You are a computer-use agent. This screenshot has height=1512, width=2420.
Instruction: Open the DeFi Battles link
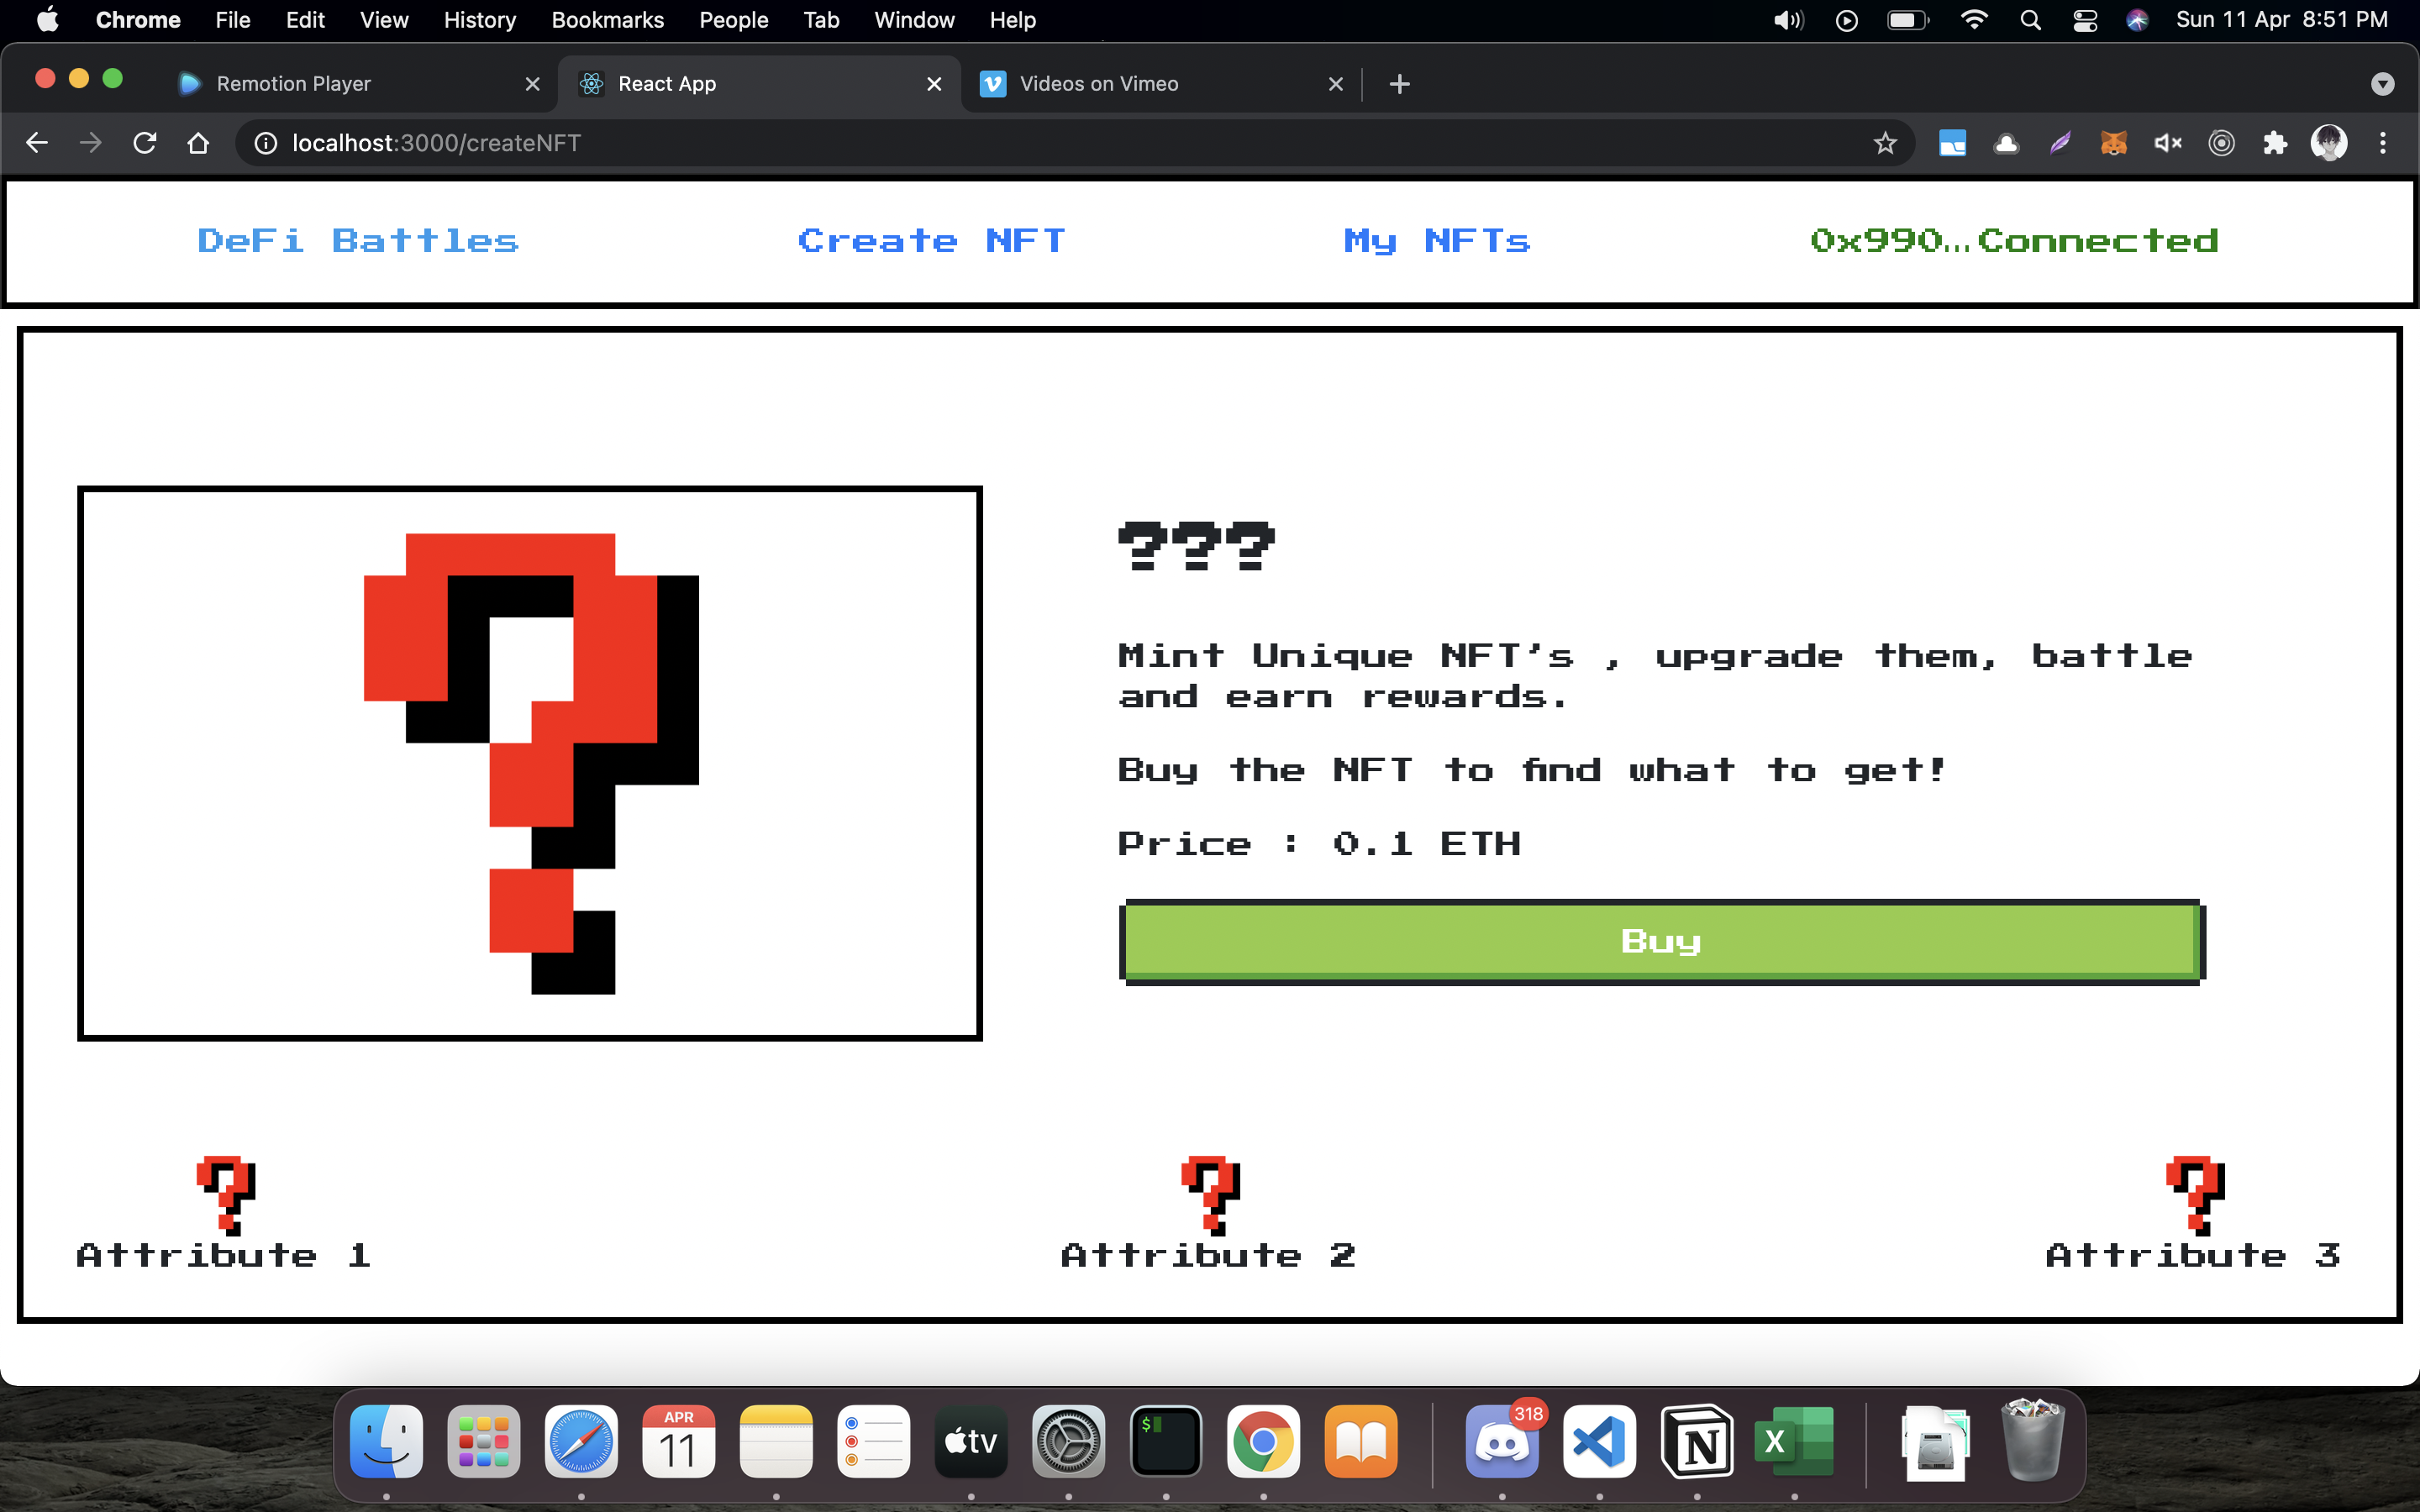(358, 241)
